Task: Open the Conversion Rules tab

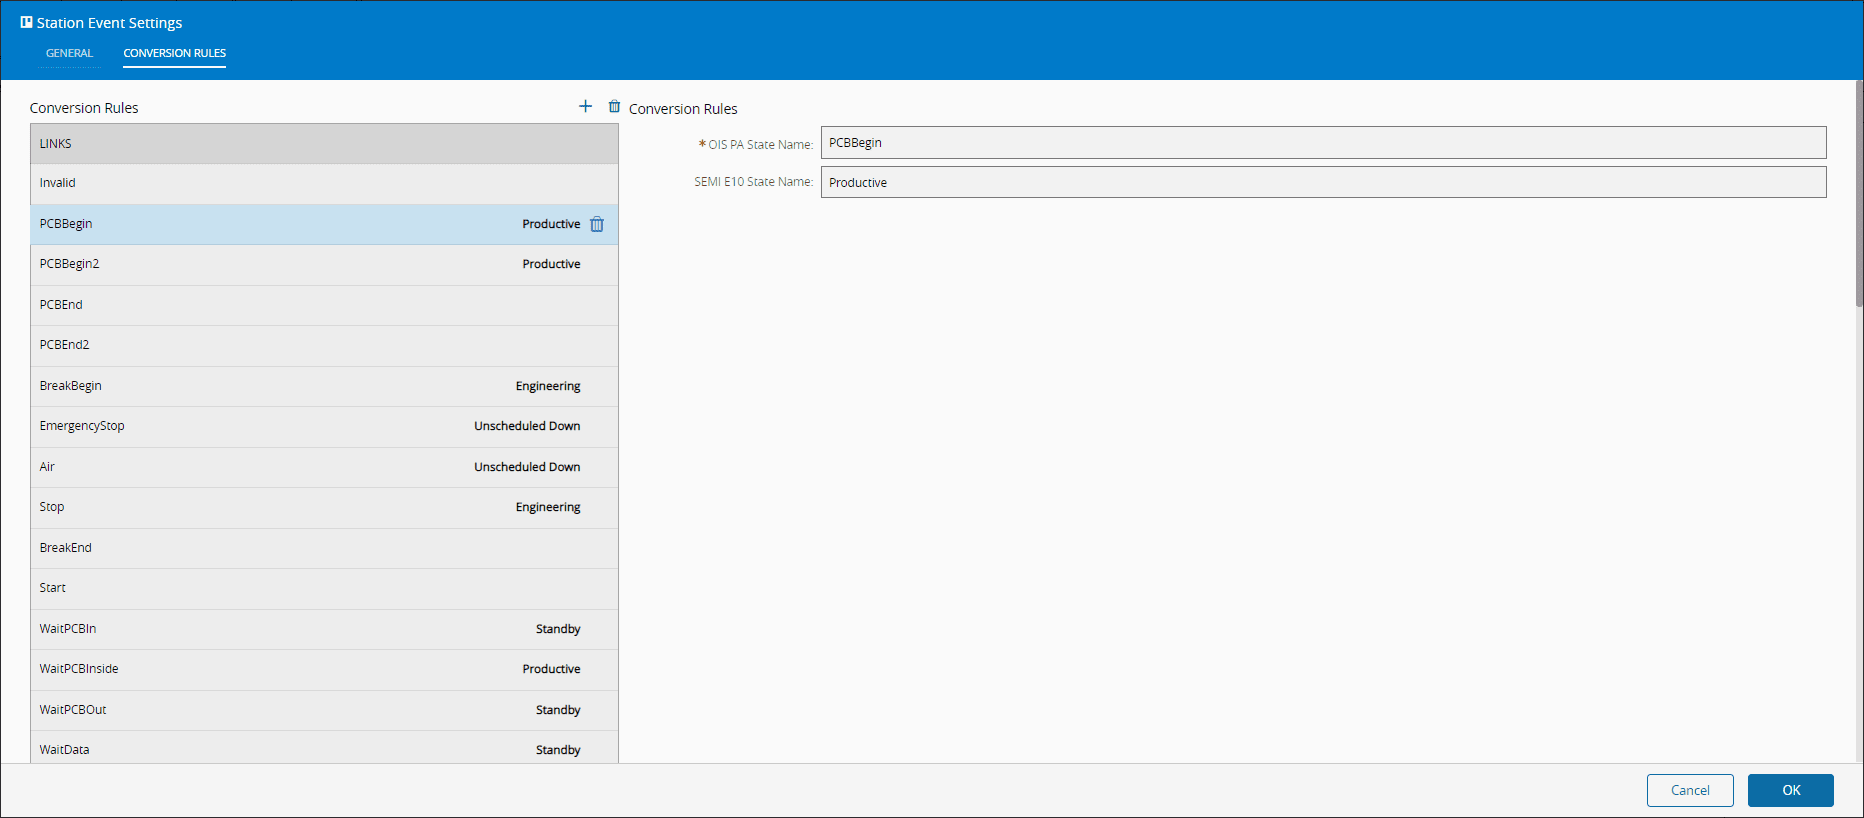Action: (174, 53)
